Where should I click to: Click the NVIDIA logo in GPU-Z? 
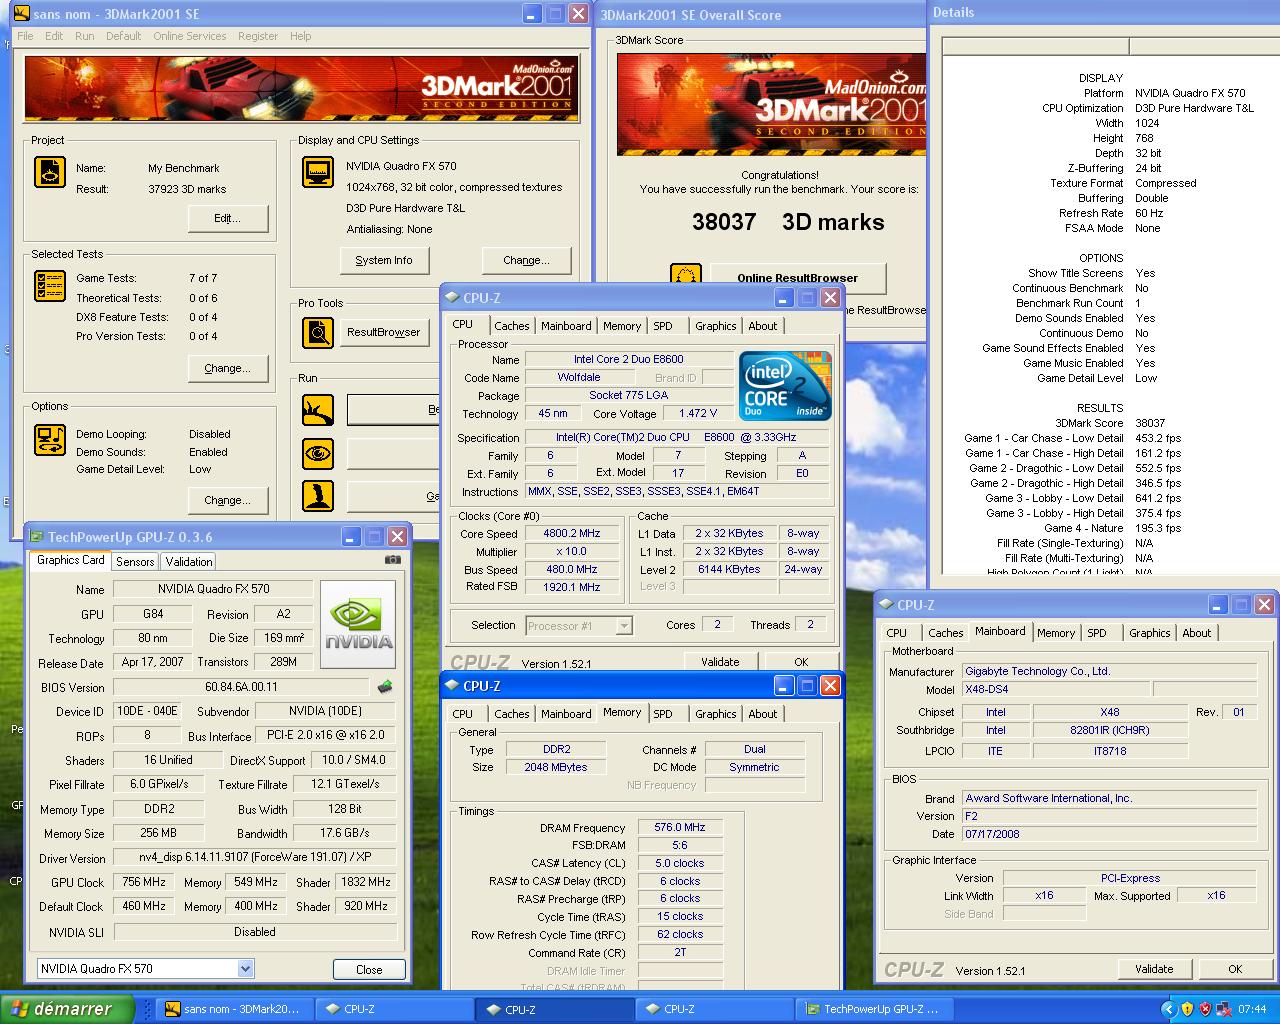[x=358, y=625]
